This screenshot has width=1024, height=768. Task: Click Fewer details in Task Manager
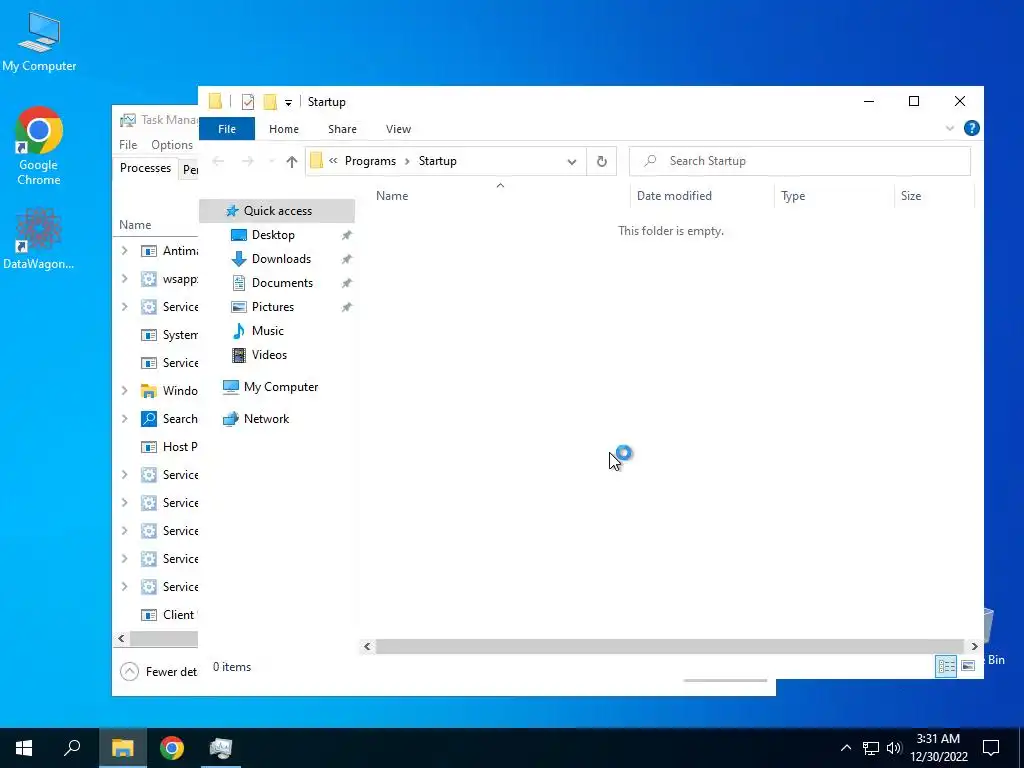(159, 672)
